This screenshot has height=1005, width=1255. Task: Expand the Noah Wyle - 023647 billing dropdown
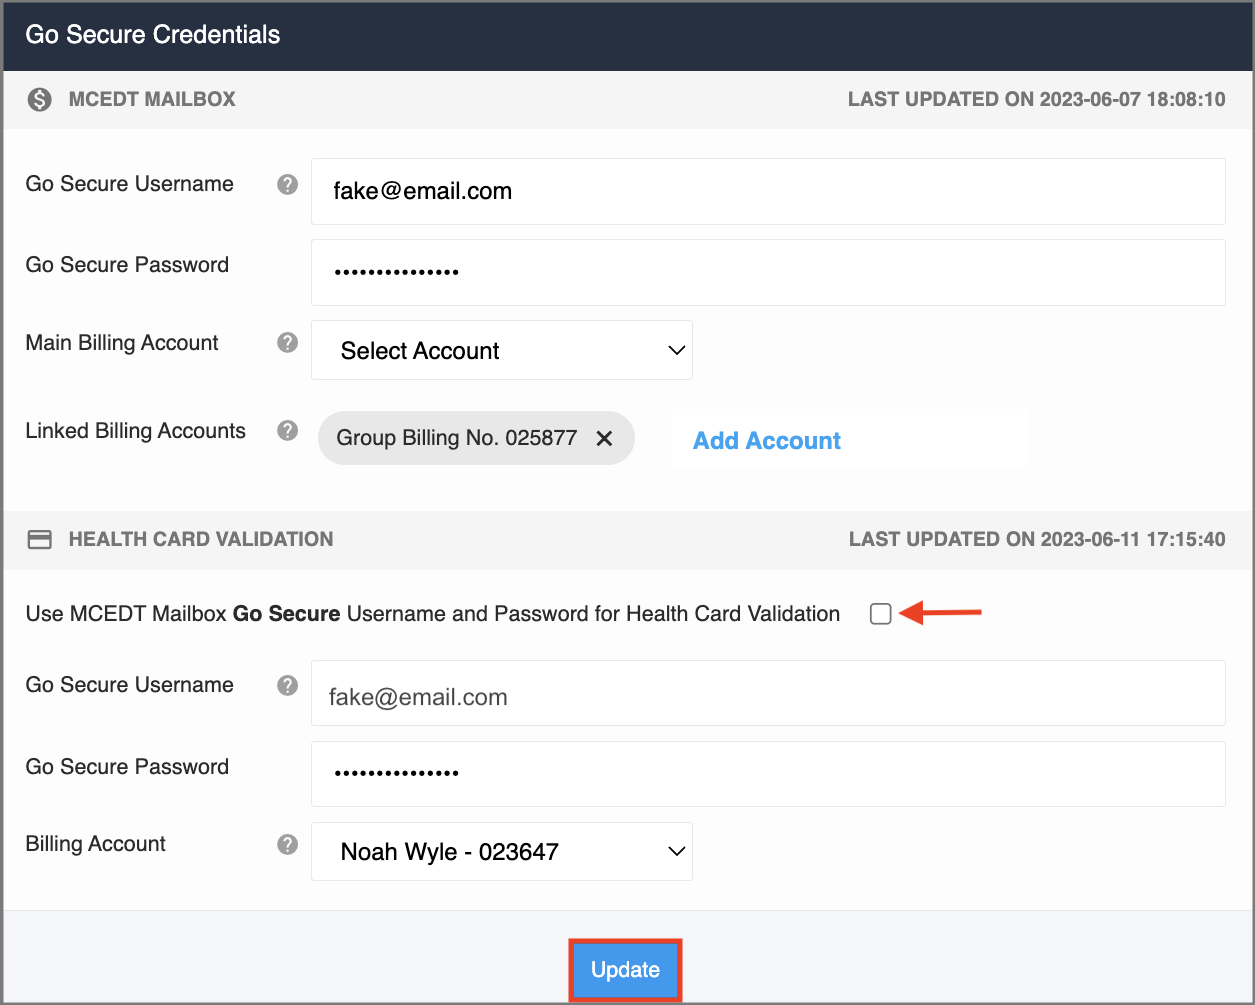coord(501,852)
